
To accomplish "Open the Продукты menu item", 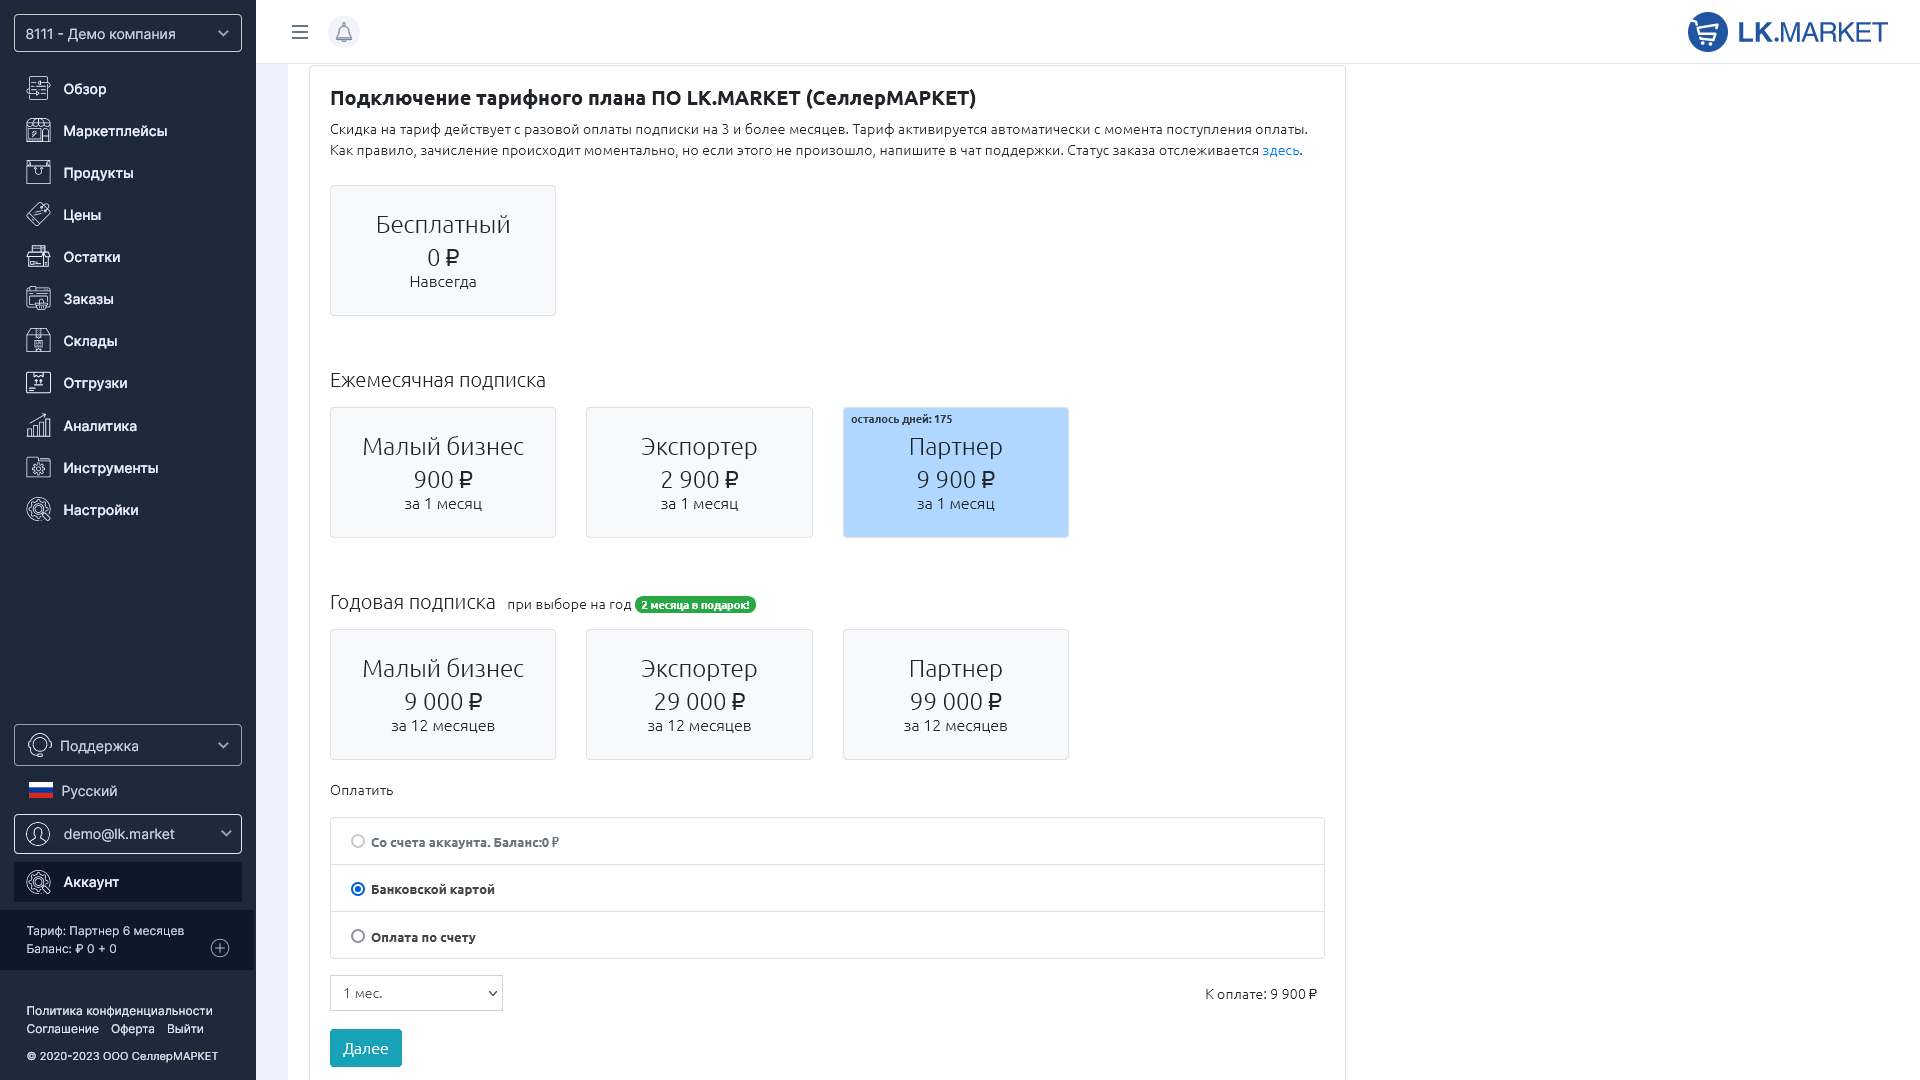I will 98,173.
